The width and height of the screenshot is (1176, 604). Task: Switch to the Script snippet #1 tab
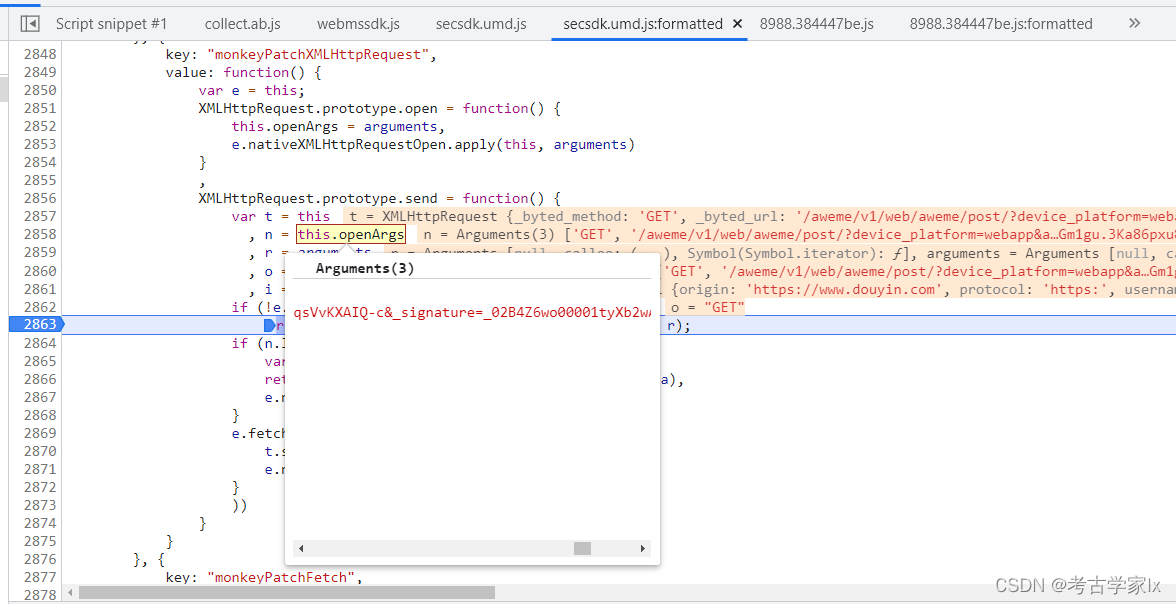(112, 24)
